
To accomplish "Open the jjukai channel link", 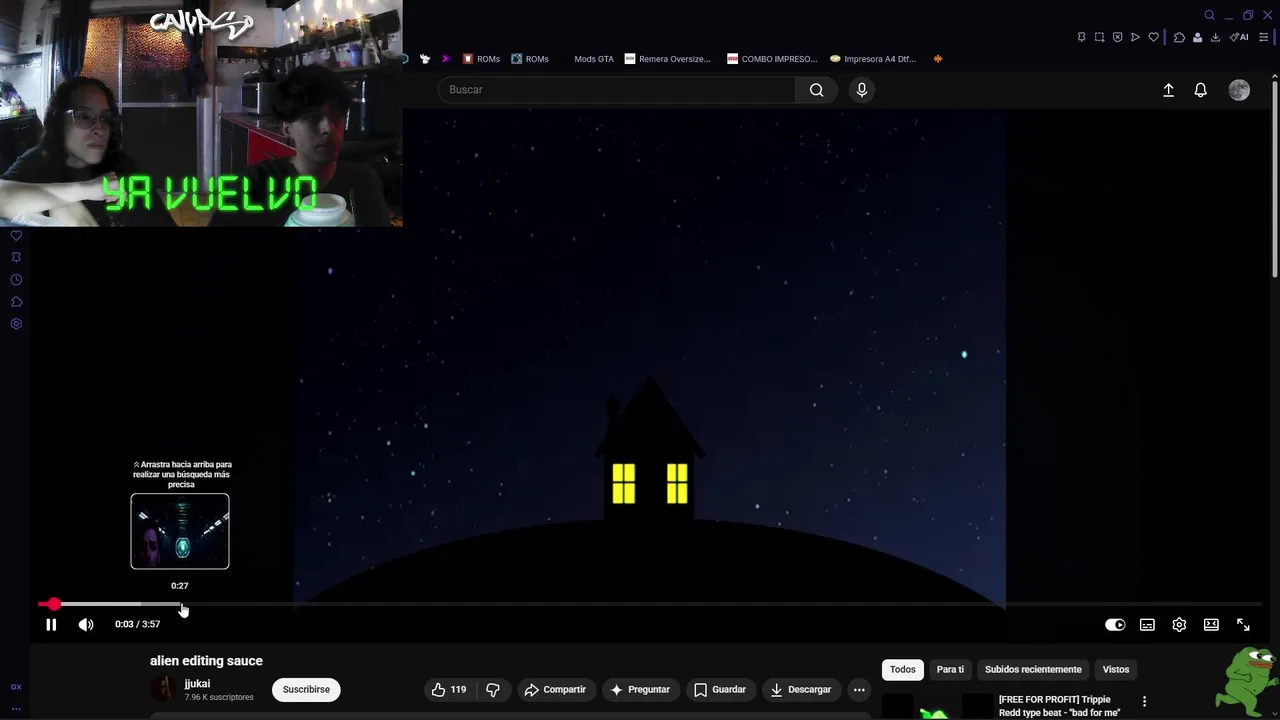I will tap(197, 684).
